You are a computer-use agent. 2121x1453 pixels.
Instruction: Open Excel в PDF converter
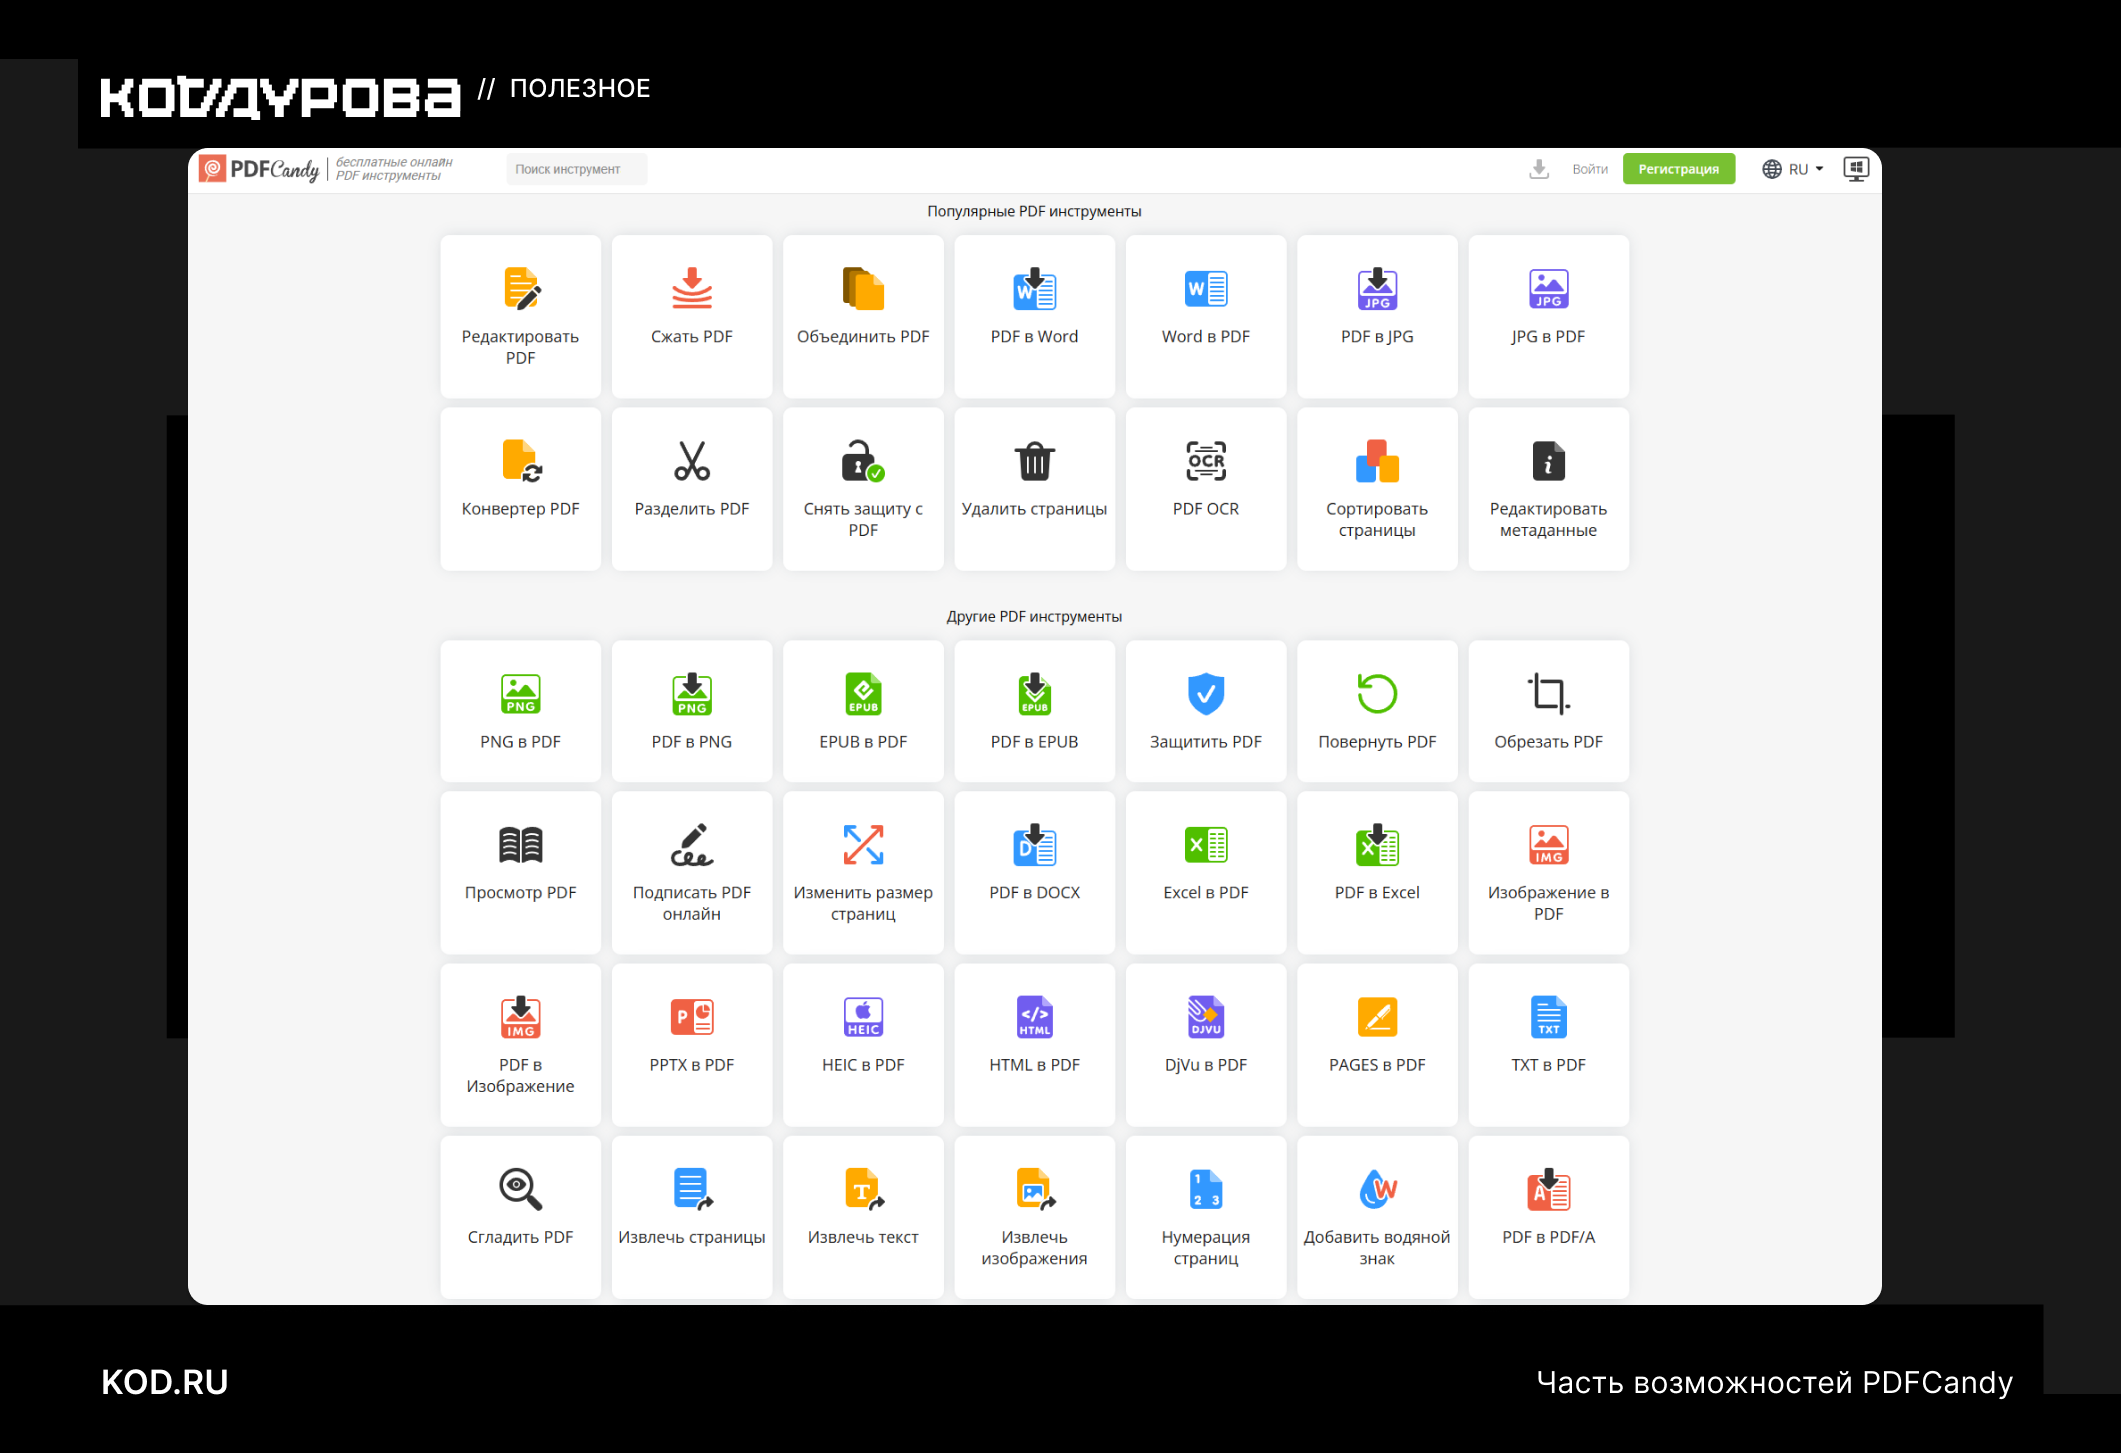tap(1206, 872)
